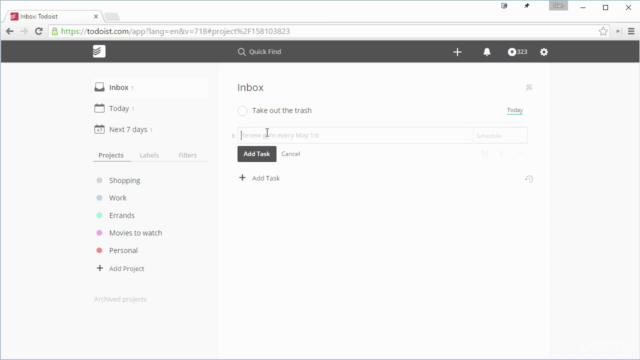Check off Take out the trash task

(x=242, y=111)
